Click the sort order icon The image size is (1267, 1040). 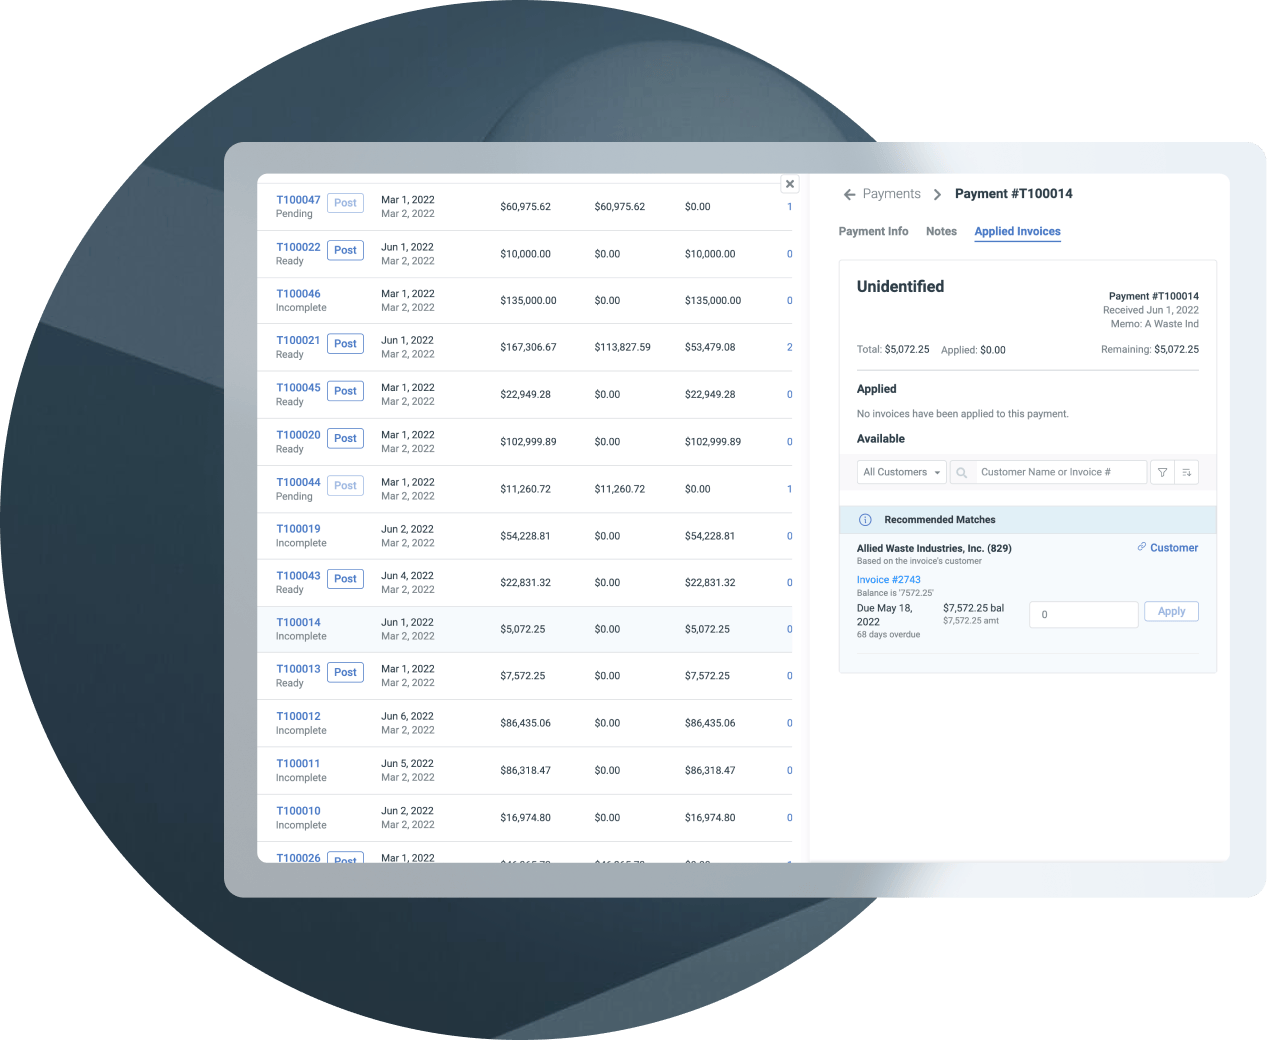(x=1186, y=472)
